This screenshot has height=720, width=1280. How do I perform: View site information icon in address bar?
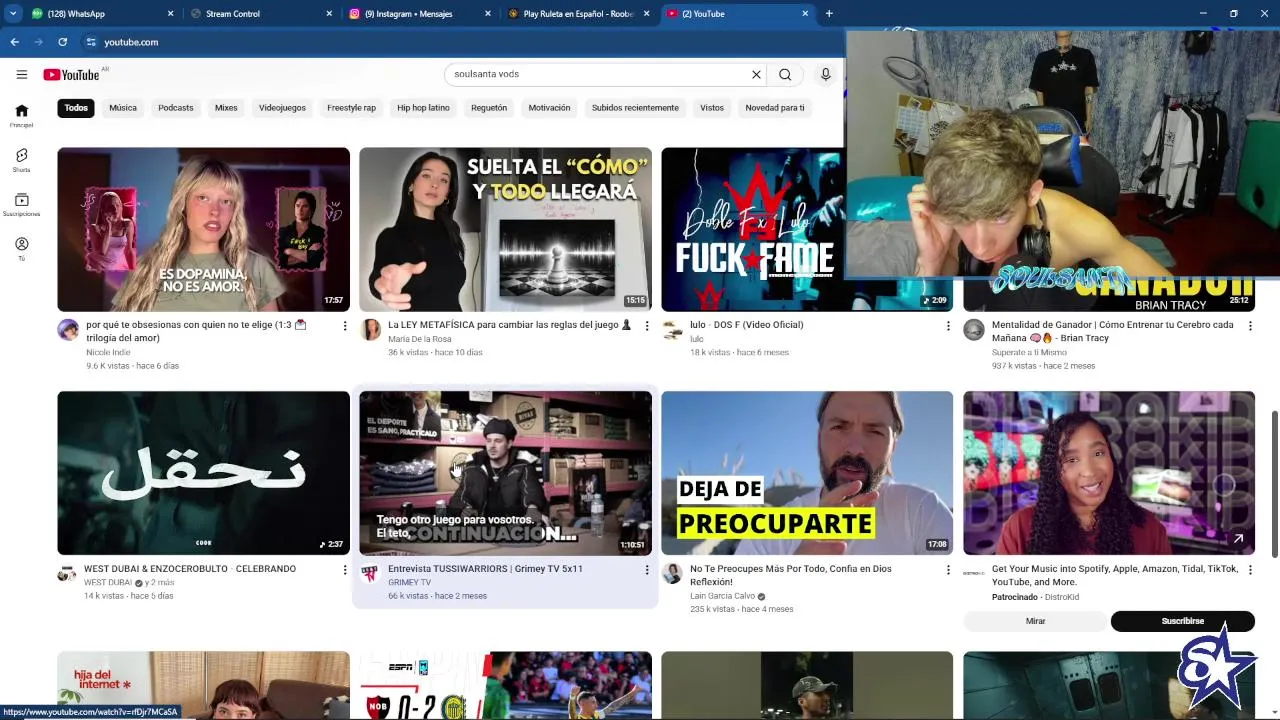tap(91, 42)
